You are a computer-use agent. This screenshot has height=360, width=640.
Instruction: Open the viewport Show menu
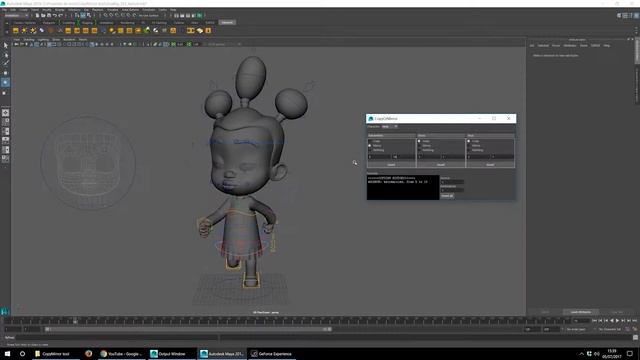click(x=56, y=40)
